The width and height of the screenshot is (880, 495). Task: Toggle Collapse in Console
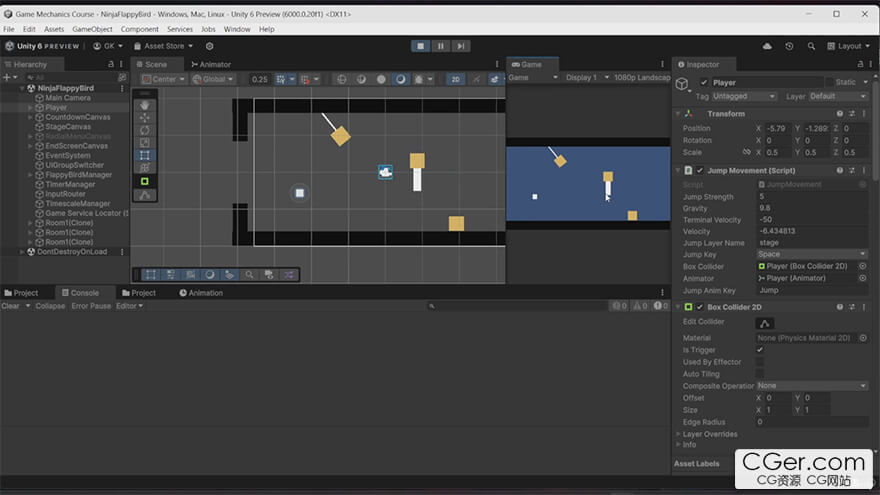tap(50, 306)
